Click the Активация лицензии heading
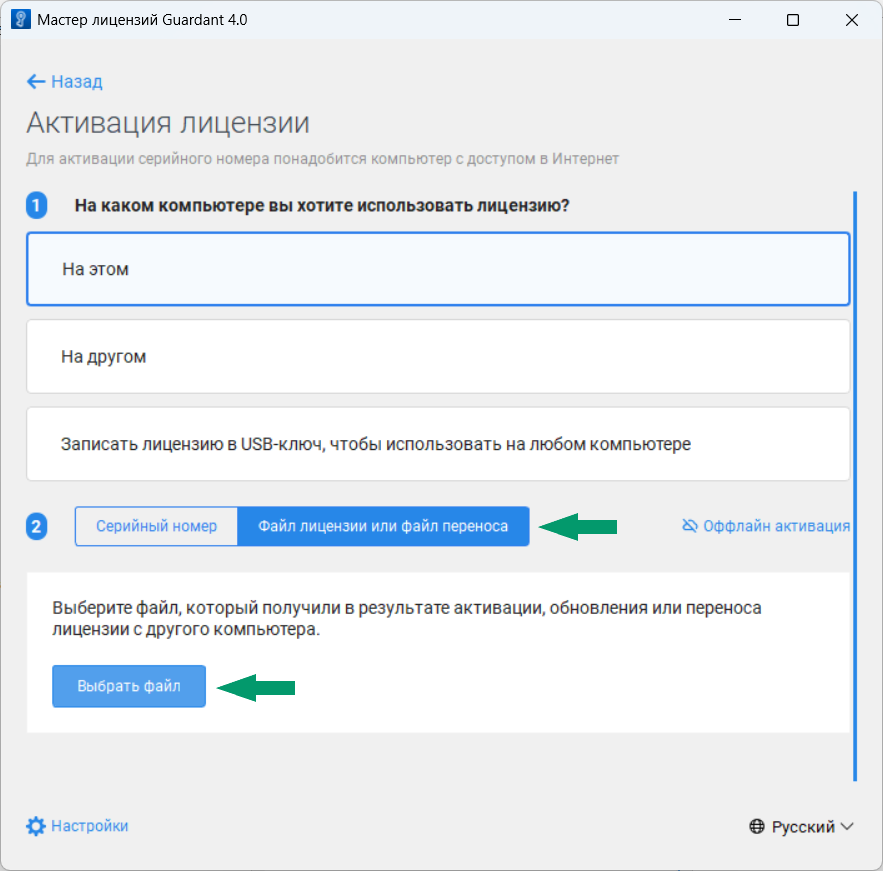This screenshot has height=871, width=883. 168,123
